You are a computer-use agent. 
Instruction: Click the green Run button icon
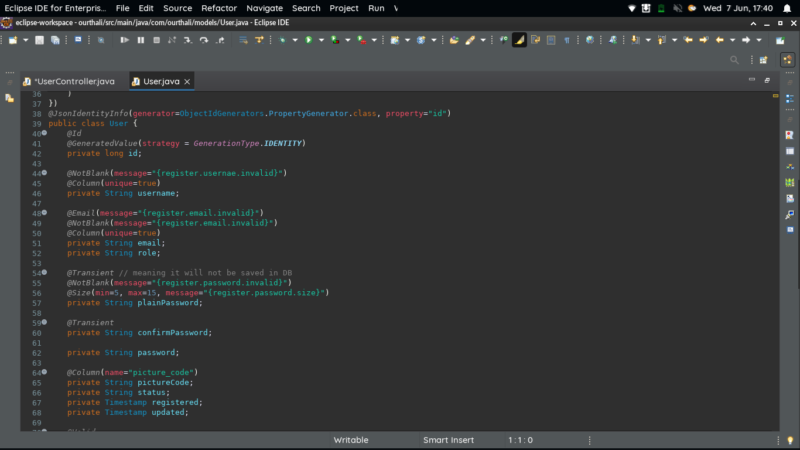point(308,40)
